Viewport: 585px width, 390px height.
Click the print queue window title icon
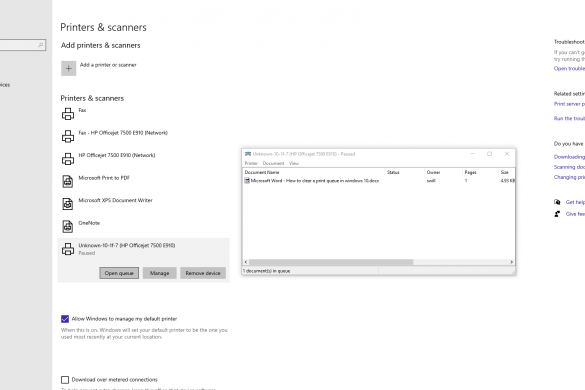pos(248,154)
